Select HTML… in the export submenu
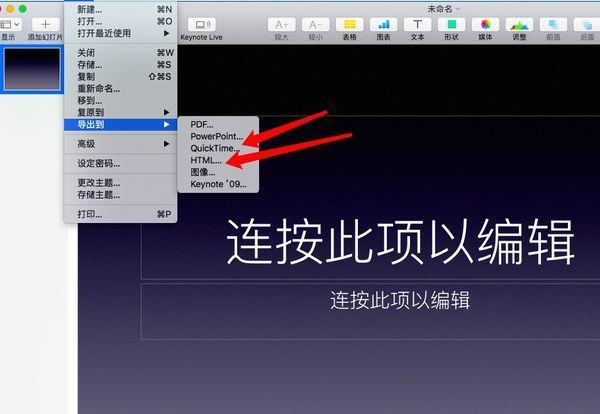Image resolution: width=600 pixels, height=414 pixels. [207, 160]
